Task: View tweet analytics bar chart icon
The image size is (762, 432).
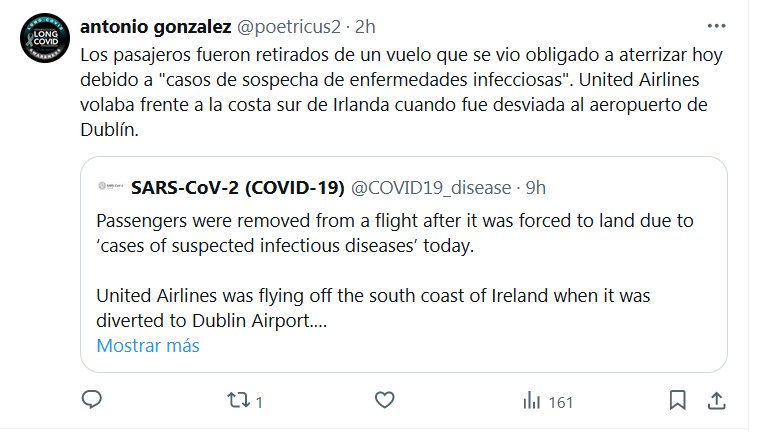Action: 531,401
